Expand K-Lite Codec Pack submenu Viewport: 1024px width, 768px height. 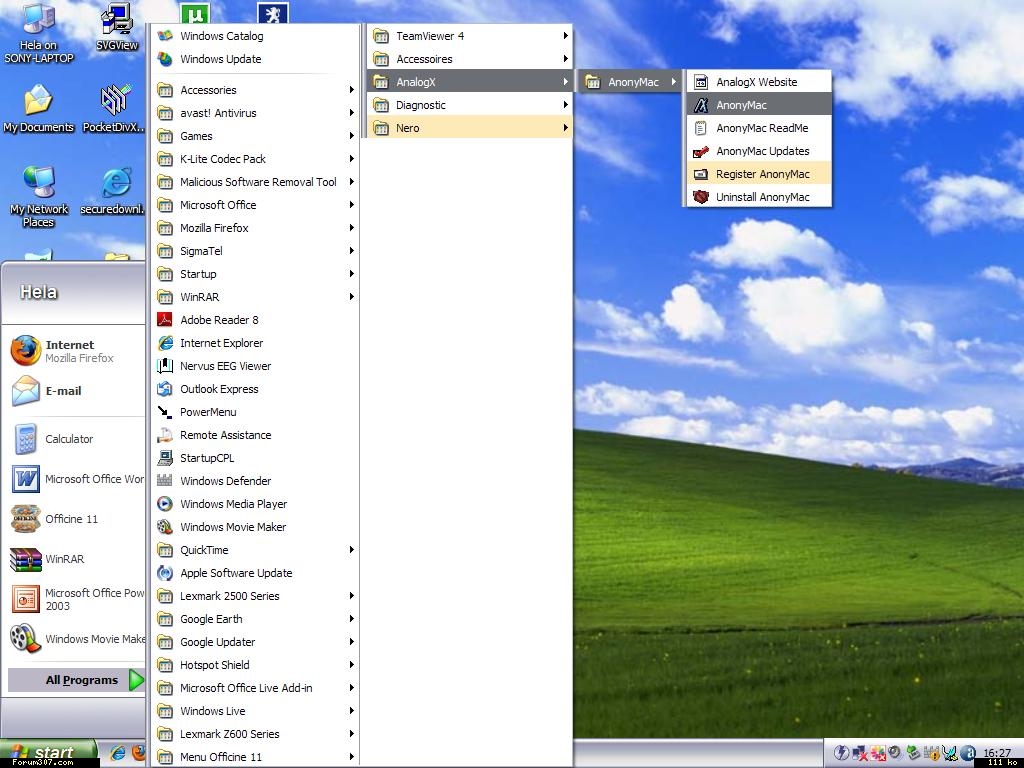(x=256, y=159)
